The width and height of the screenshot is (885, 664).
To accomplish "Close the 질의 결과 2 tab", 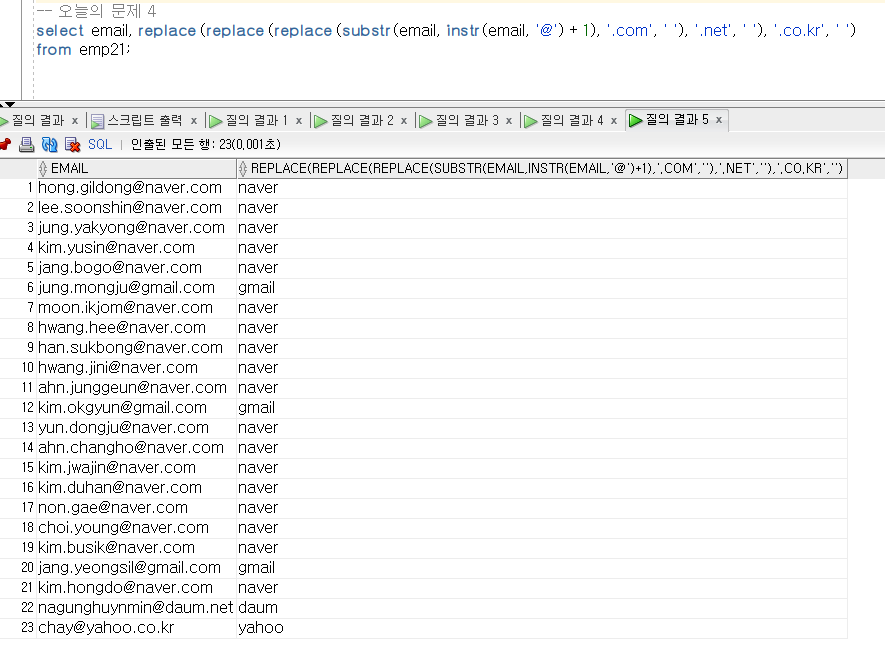I will 404,121.
